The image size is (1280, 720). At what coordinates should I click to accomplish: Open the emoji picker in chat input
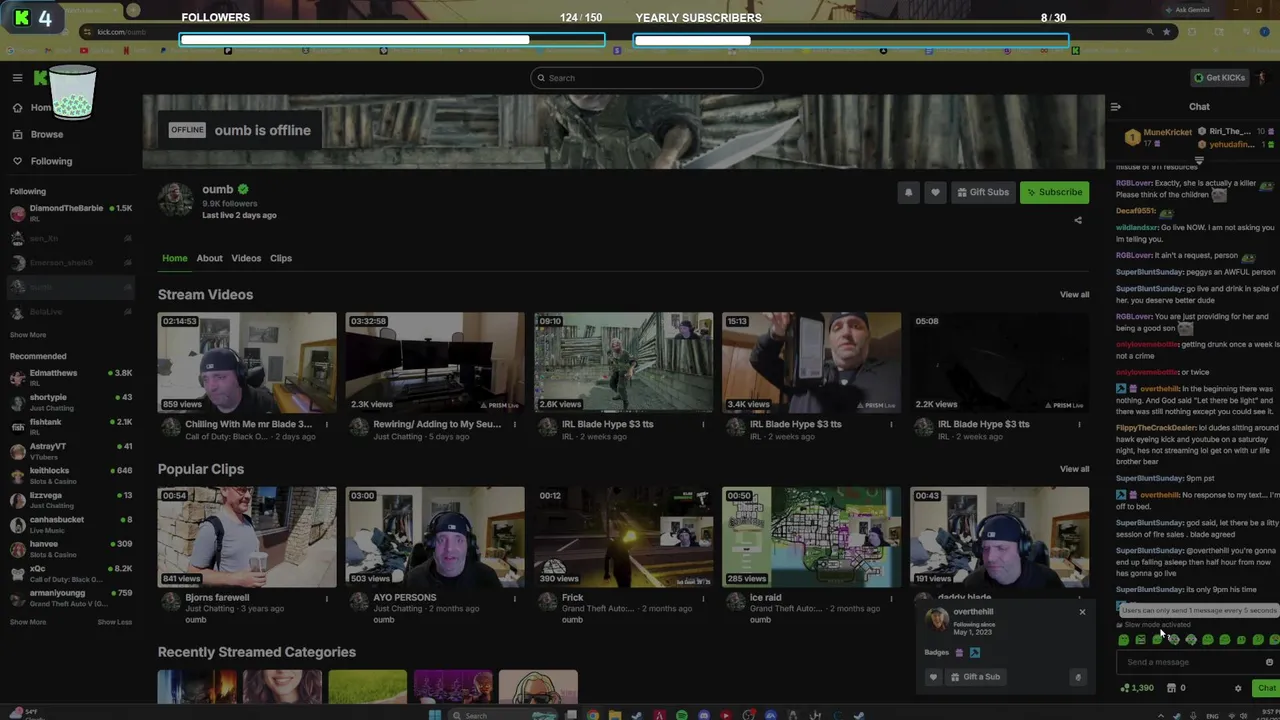pos(1269,662)
